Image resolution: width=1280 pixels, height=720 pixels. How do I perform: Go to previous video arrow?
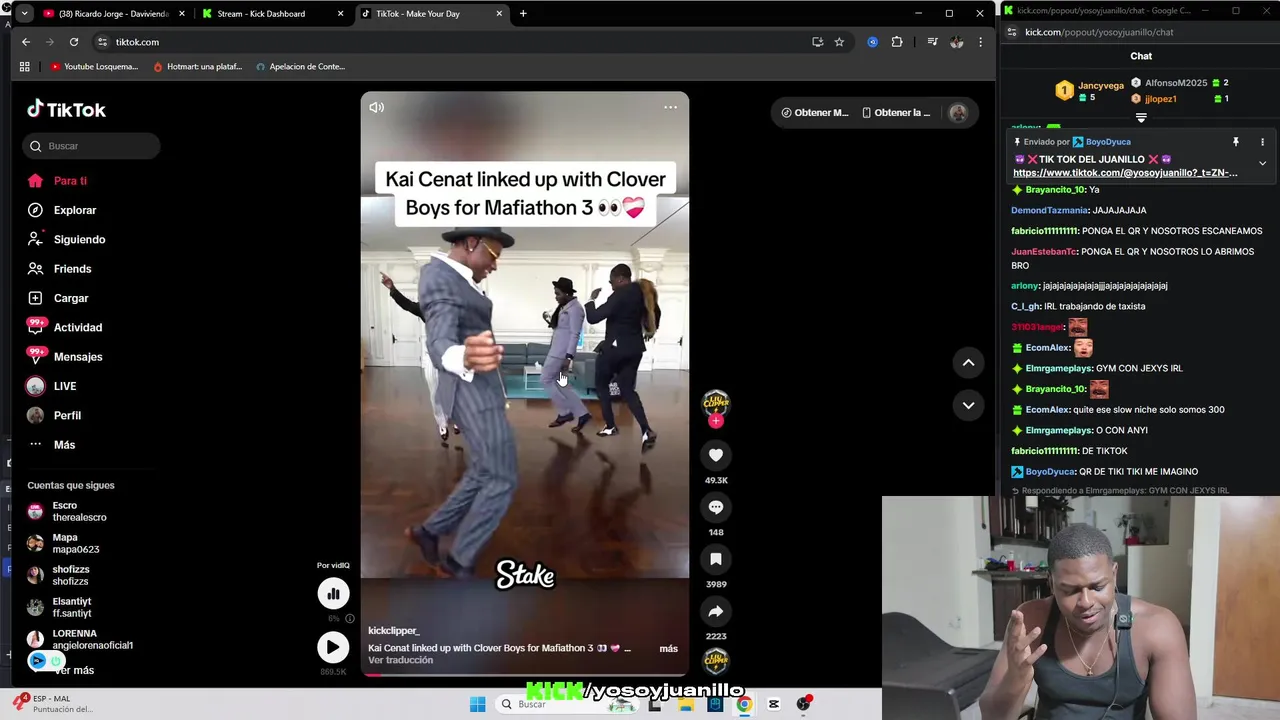[968, 363]
